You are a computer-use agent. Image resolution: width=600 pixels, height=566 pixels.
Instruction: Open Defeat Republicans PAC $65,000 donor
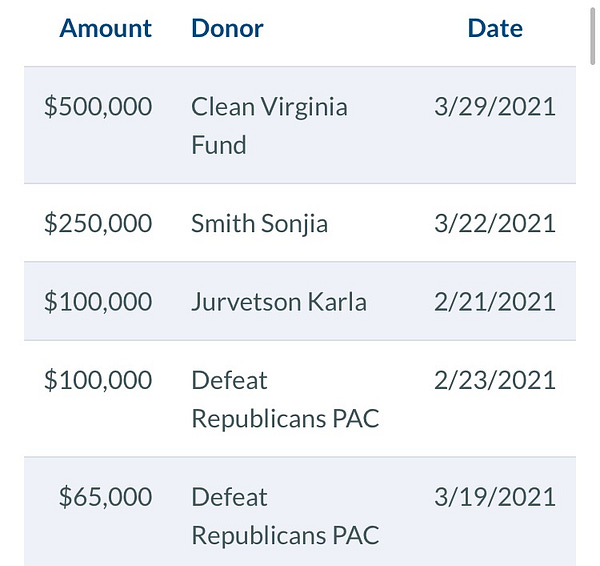click(x=285, y=516)
